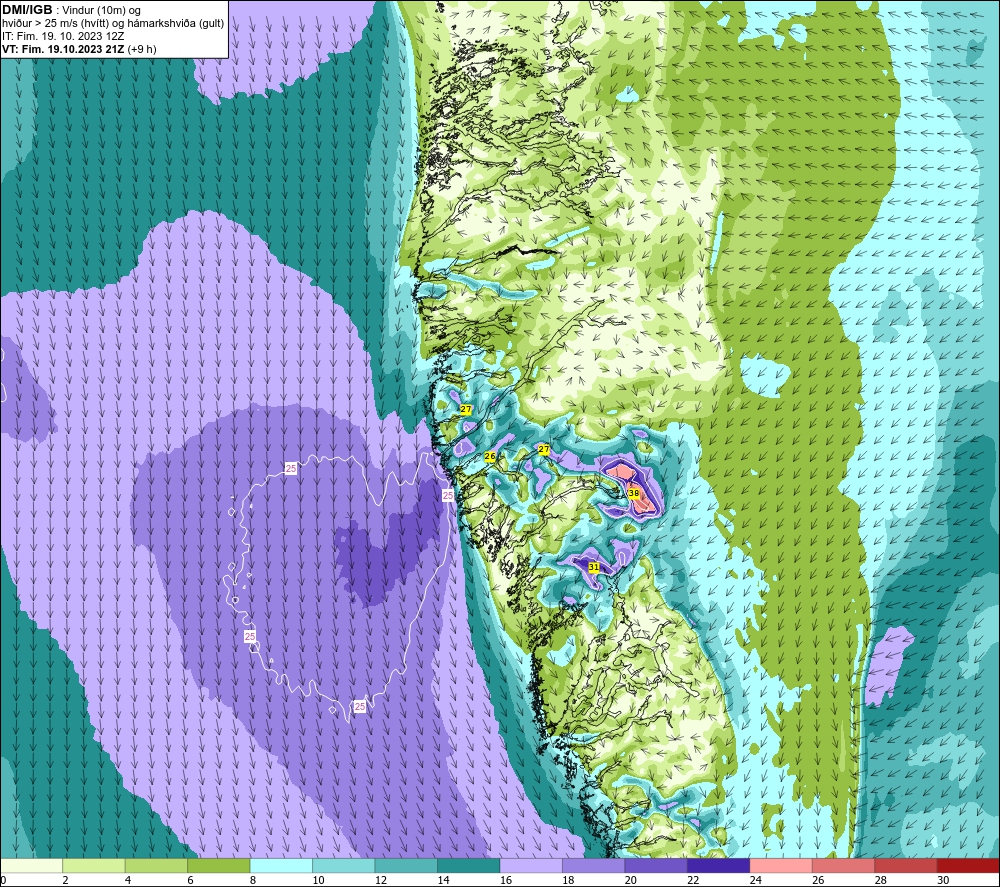This screenshot has height=887, width=1000.
Task: Pick the 12–14 m/s teal legend swatch
Action: [406, 865]
